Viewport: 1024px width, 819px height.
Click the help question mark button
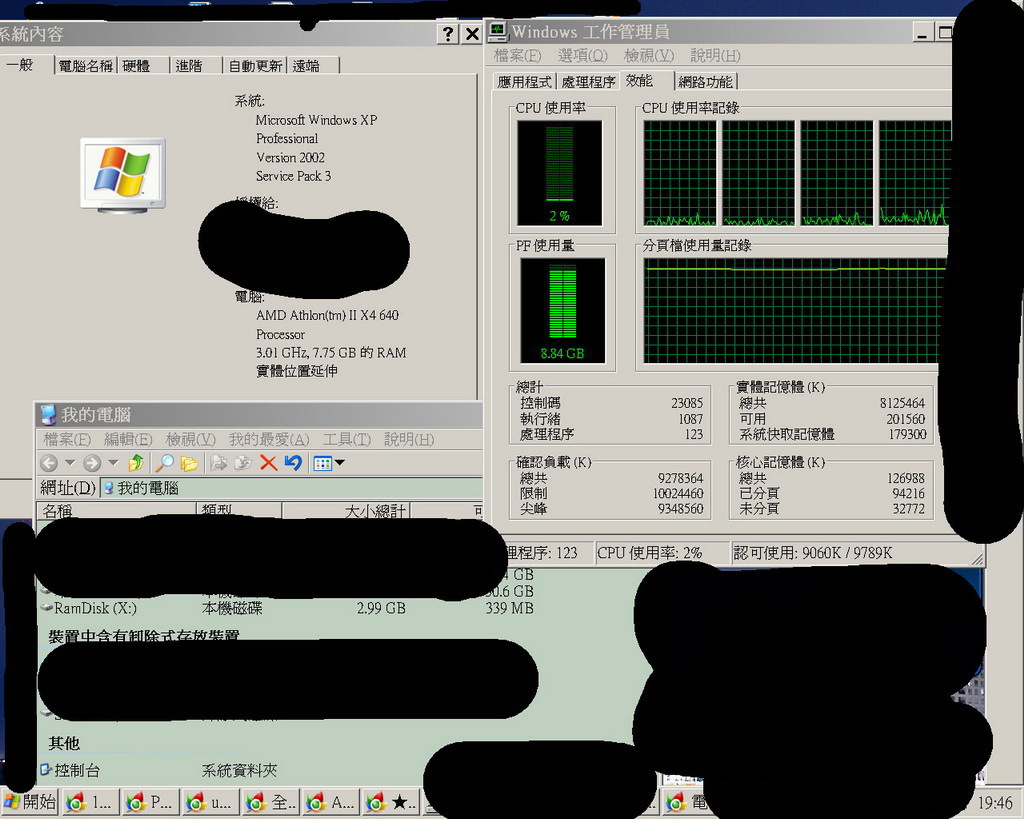point(447,33)
